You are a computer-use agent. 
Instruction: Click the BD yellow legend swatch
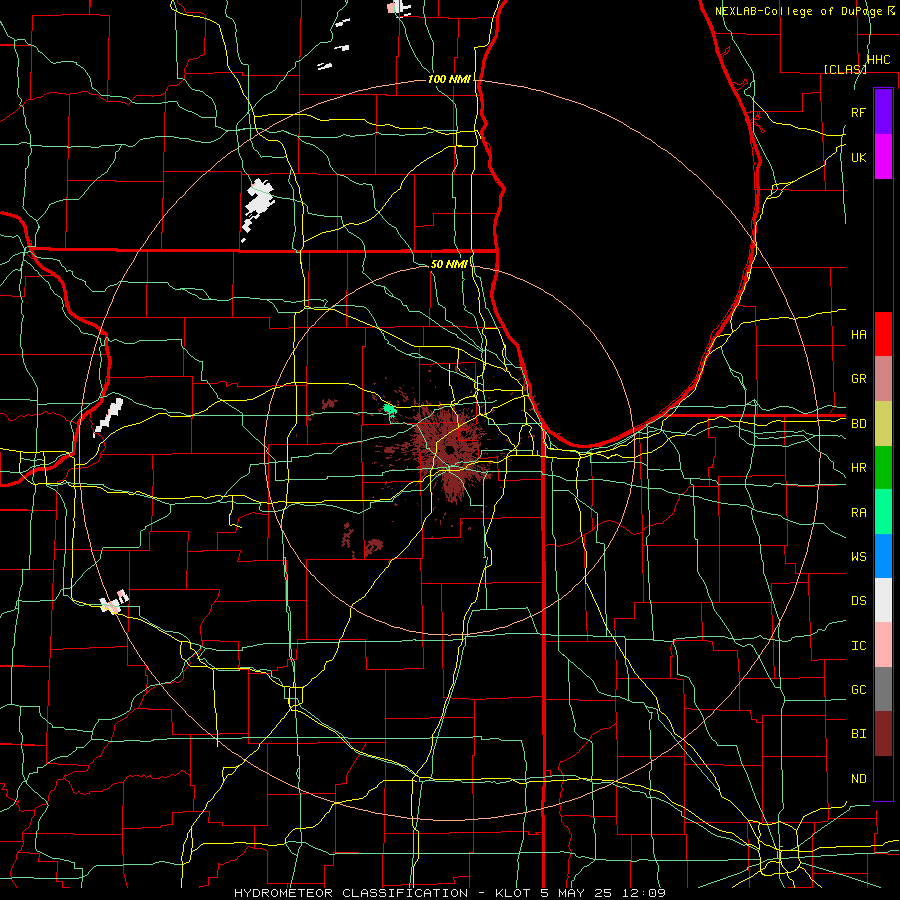pos(883,424)
